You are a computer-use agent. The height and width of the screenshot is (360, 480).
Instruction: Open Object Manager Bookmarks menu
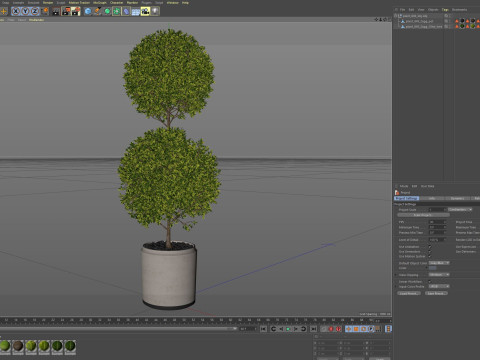[459, 10]
